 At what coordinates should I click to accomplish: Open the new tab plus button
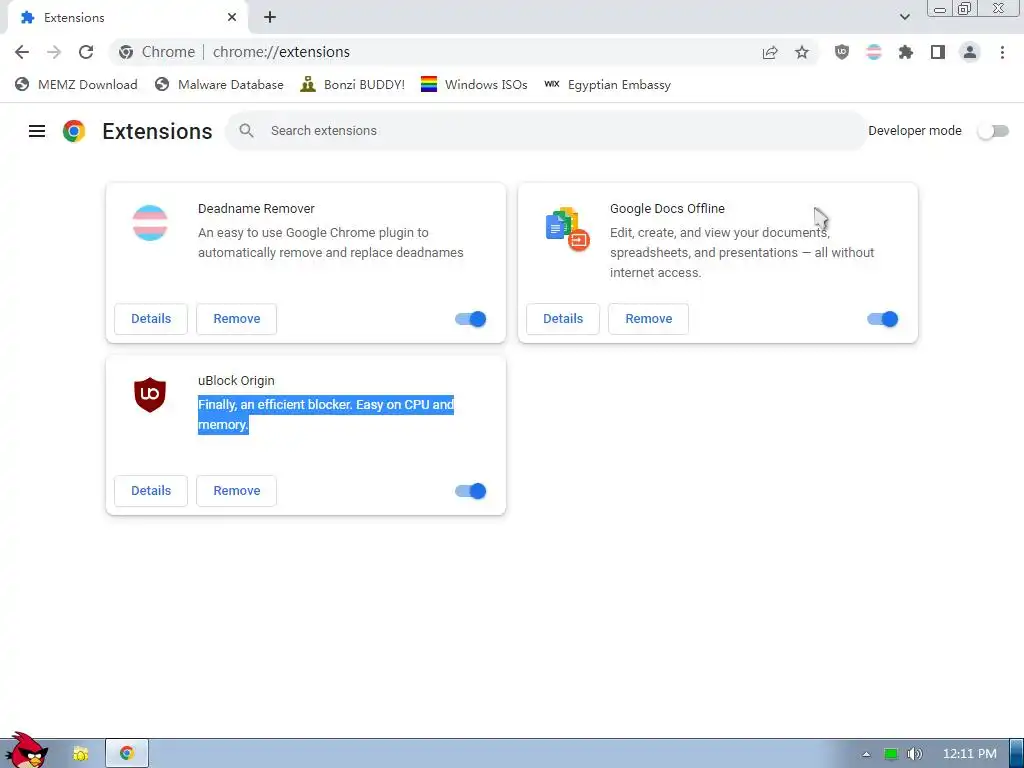tap(270, 18)
